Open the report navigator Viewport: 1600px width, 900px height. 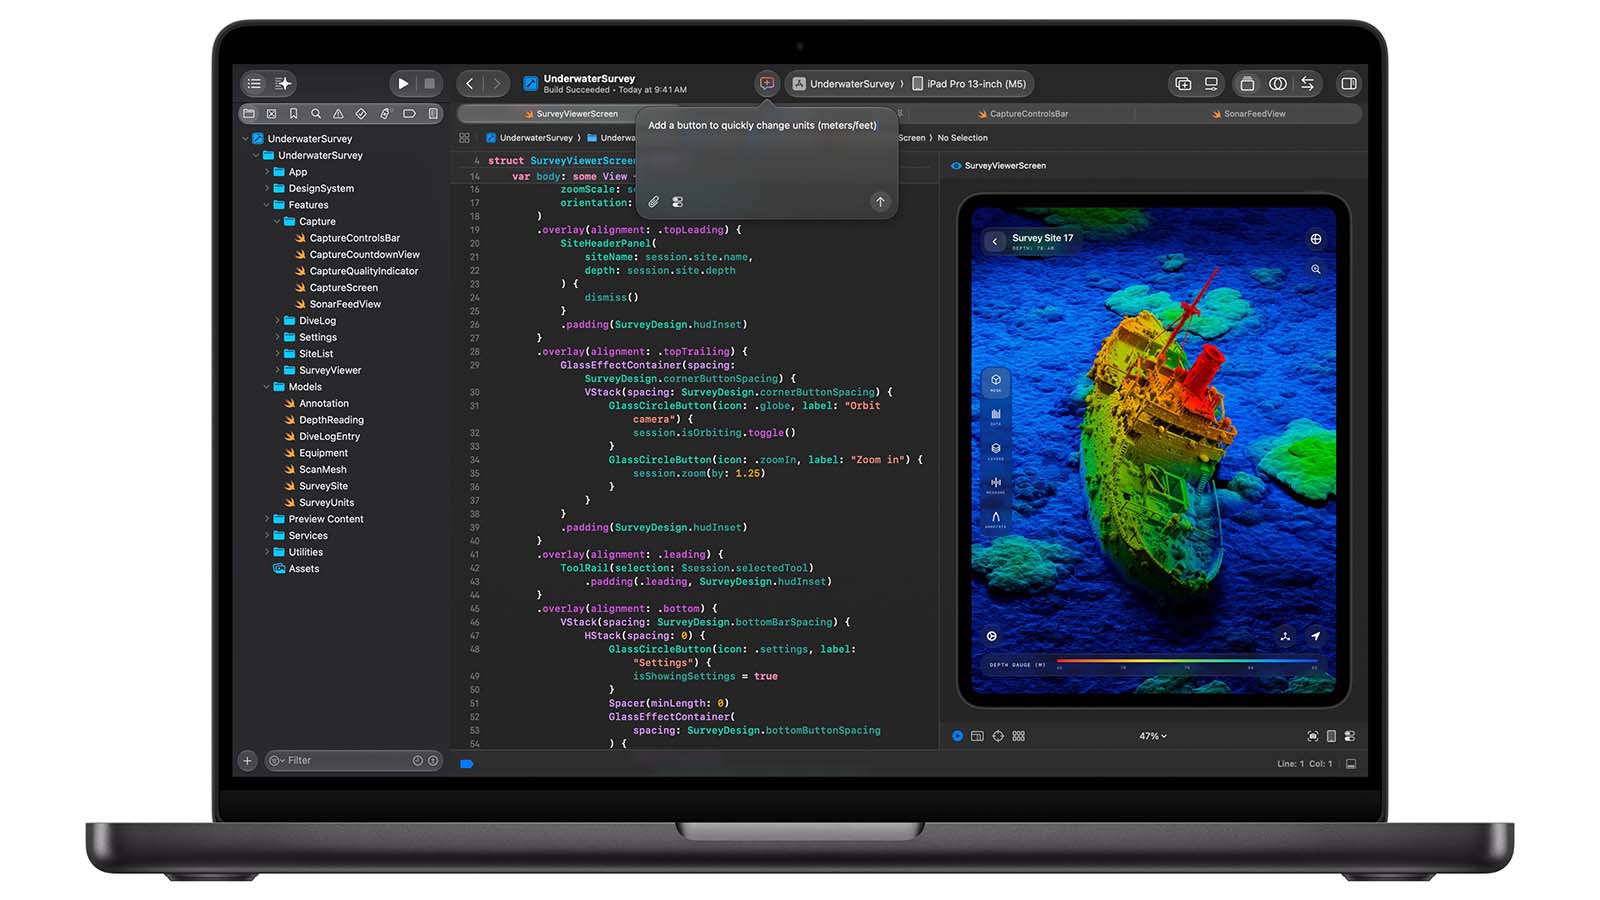(x=433, y=114)
